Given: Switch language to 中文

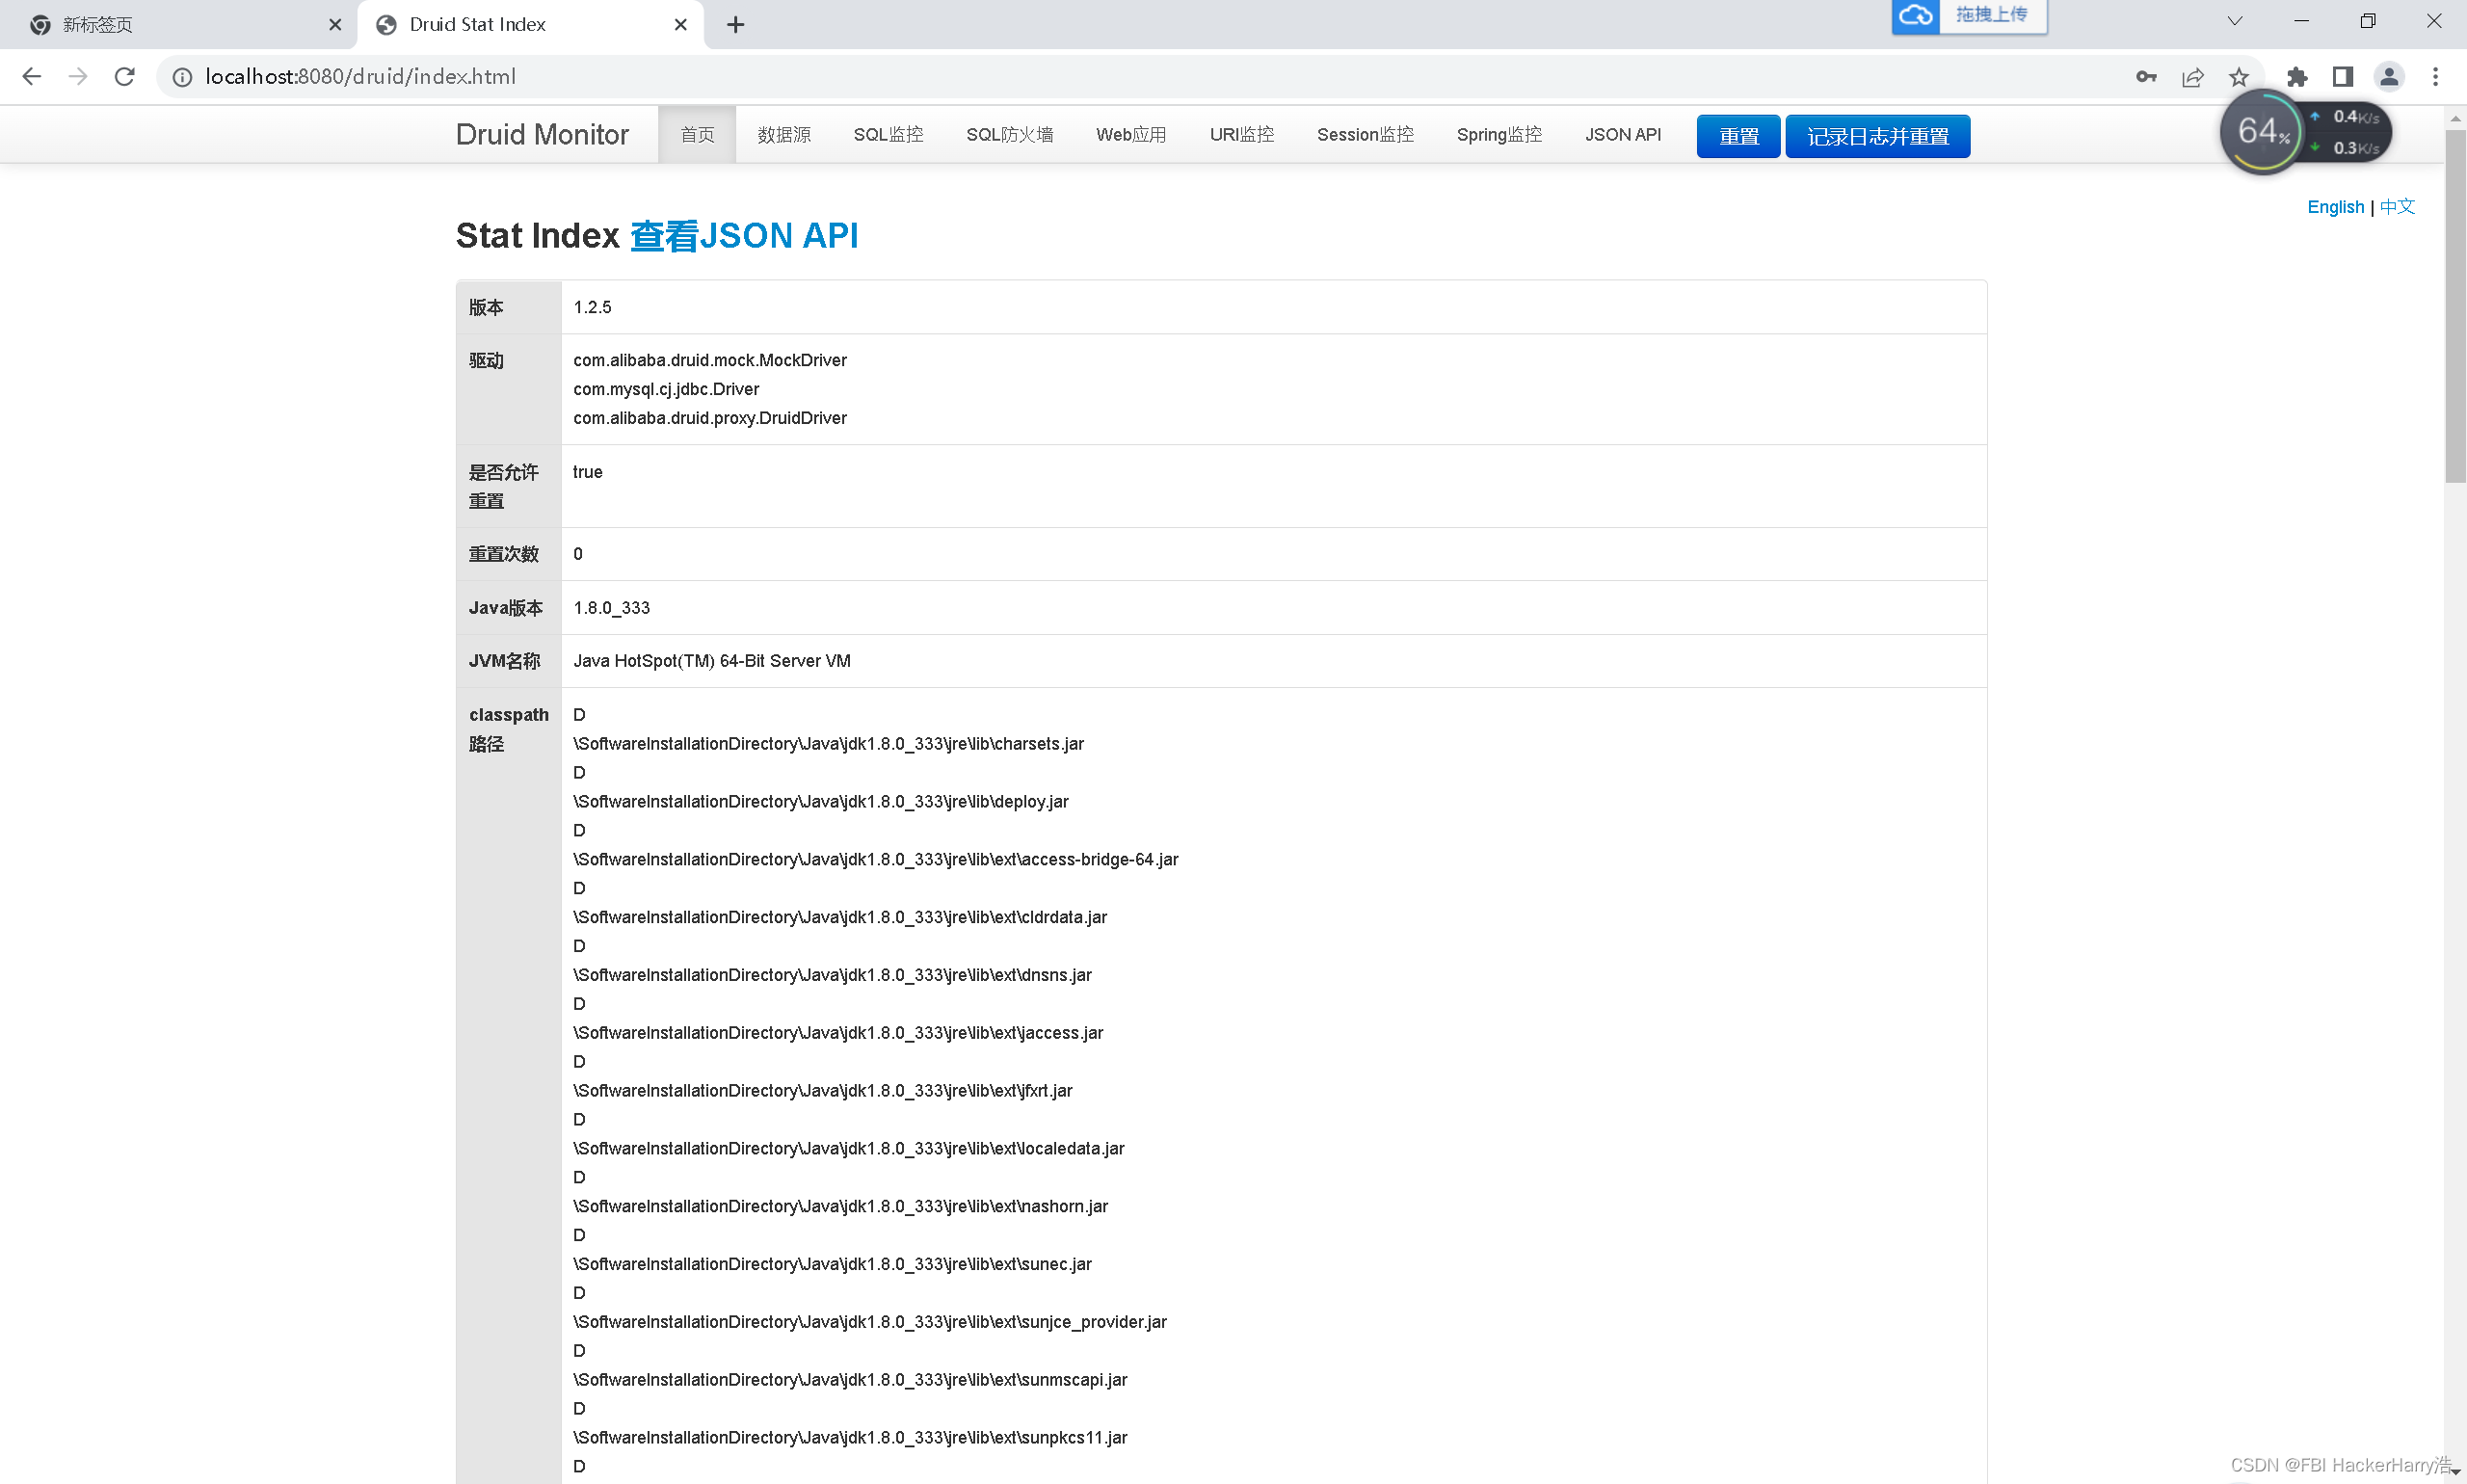Looking at the screenshot, I should pyautogui.click(x=2397, y=207).
